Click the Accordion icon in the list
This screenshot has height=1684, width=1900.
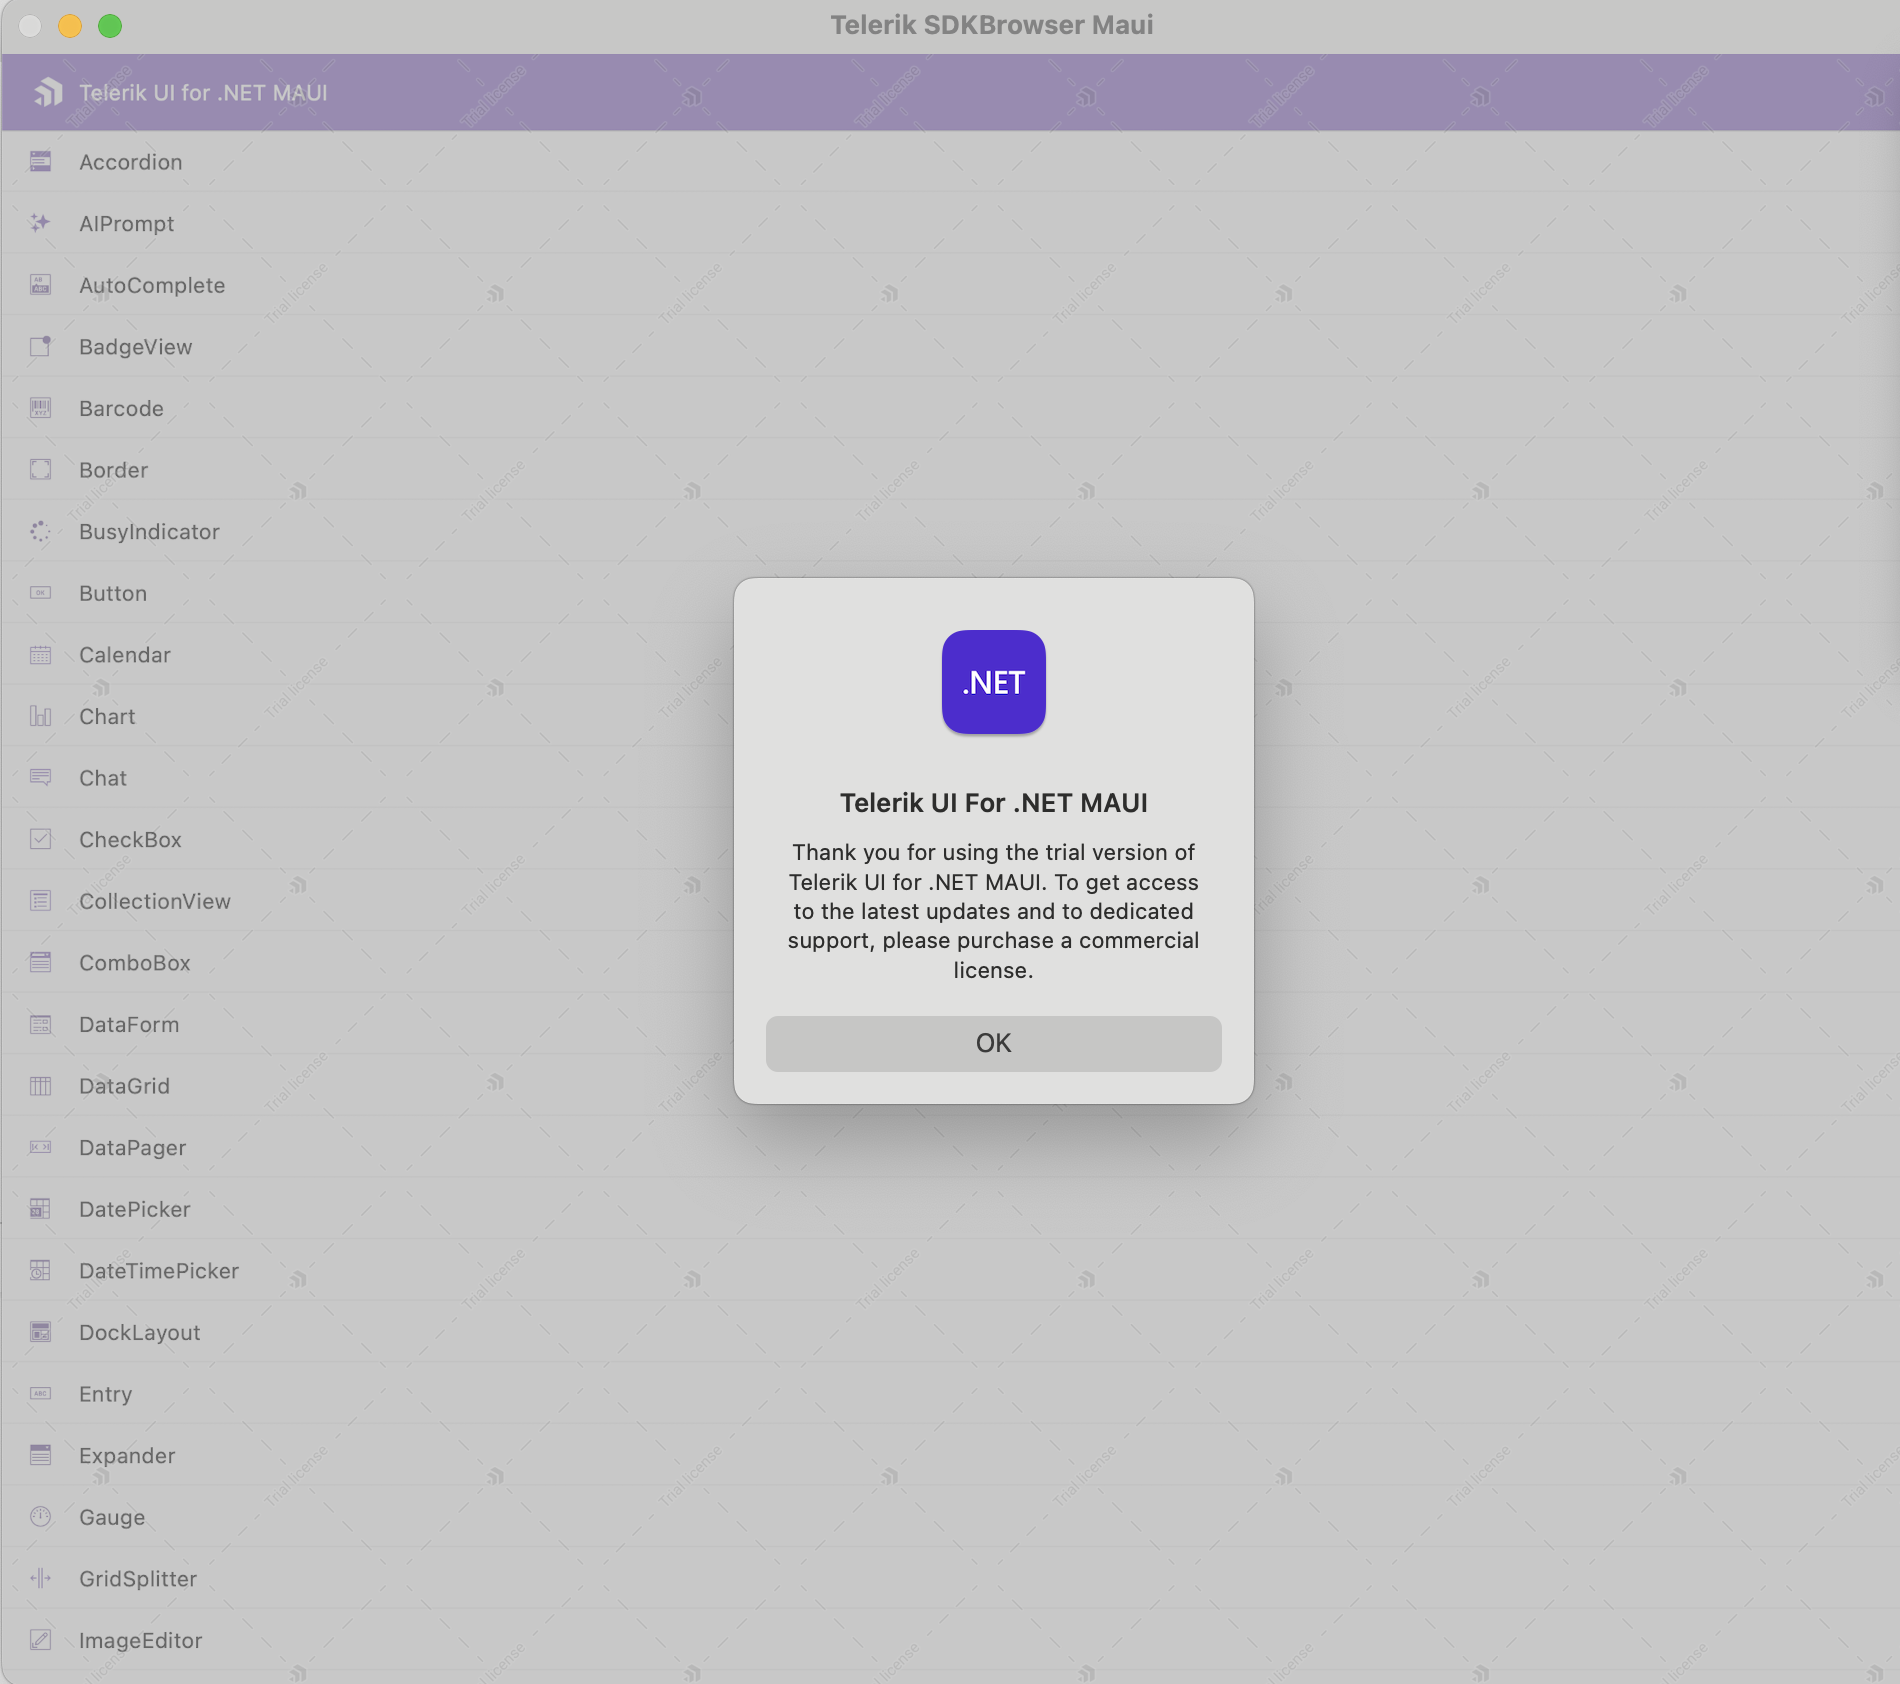coord(40,162)
